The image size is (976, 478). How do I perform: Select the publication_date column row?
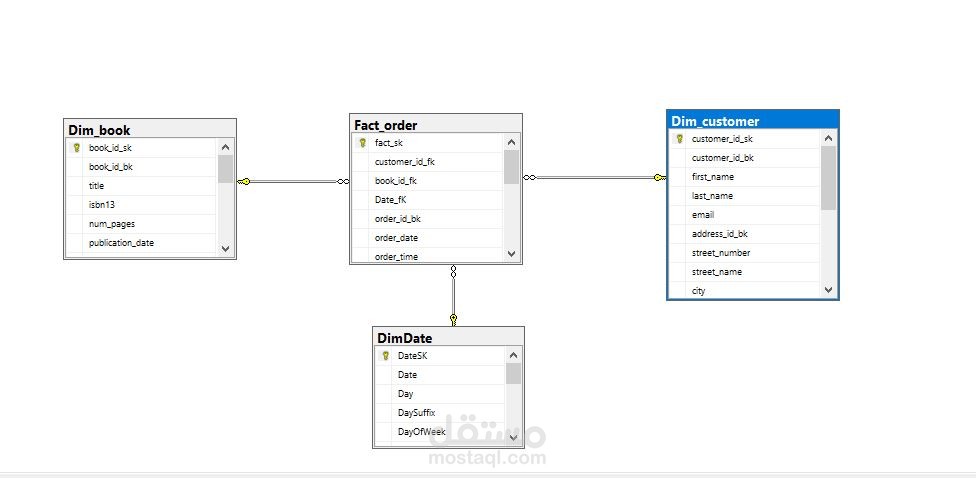point(141,243)
